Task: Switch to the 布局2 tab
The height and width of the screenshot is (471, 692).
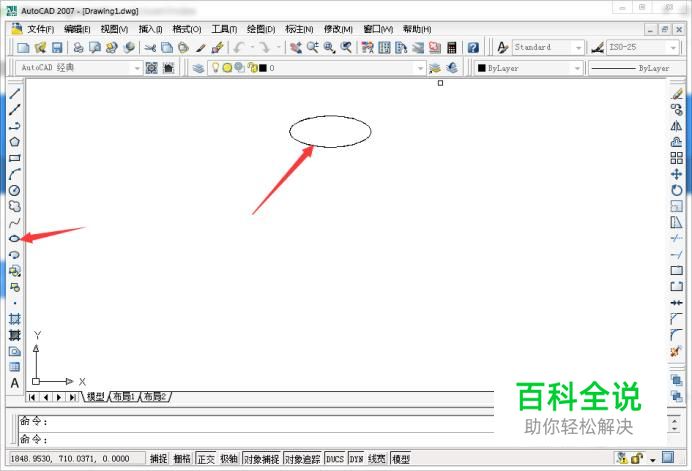Action: 155,396
